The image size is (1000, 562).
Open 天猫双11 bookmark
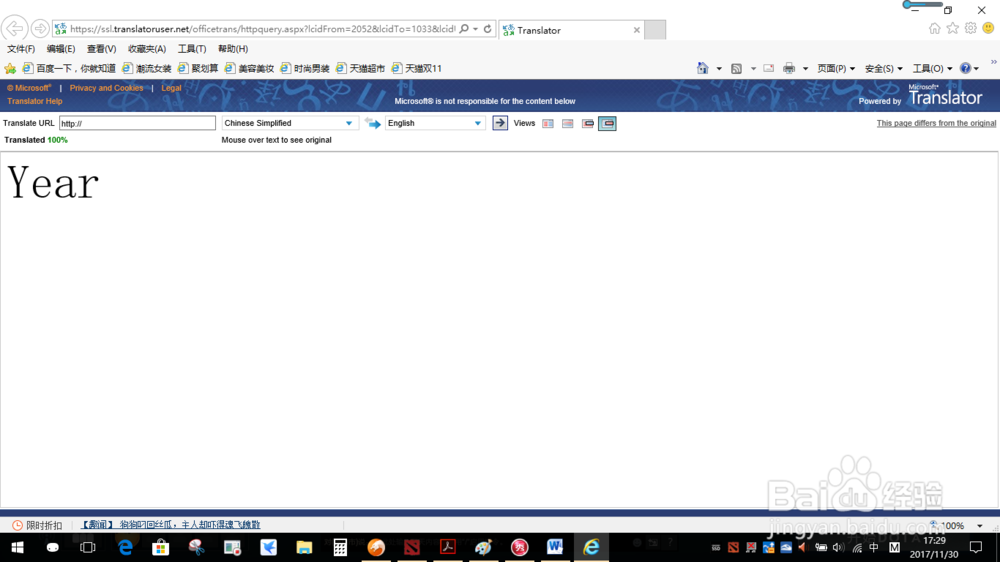[416, 68]
